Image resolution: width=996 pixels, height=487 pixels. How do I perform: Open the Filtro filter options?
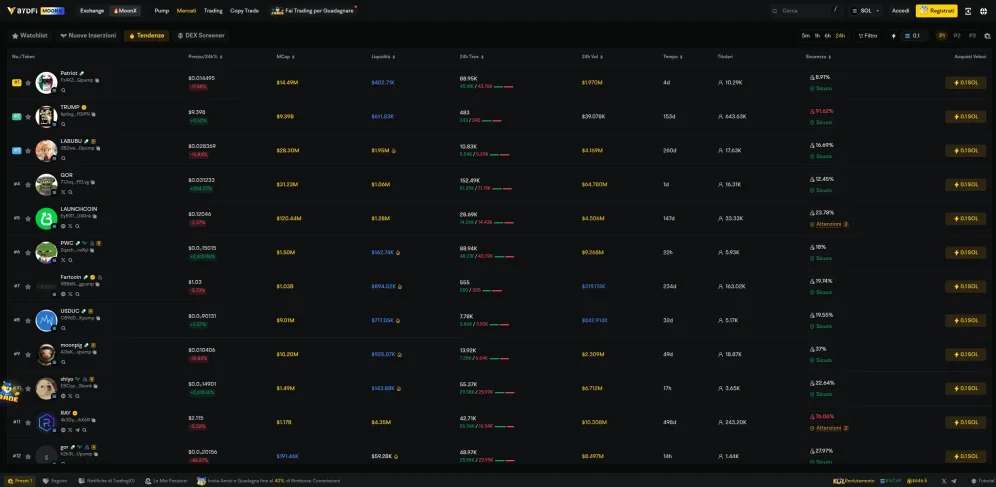tap(867, 36)
